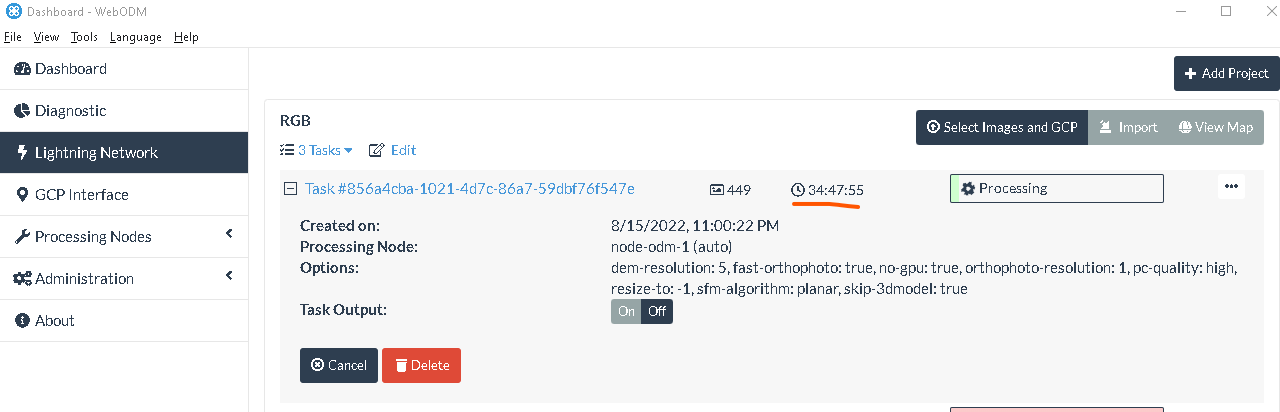Click the Processing status progress bar
This screenshot has height=412, width=1280.
[x=1056, y=188]
